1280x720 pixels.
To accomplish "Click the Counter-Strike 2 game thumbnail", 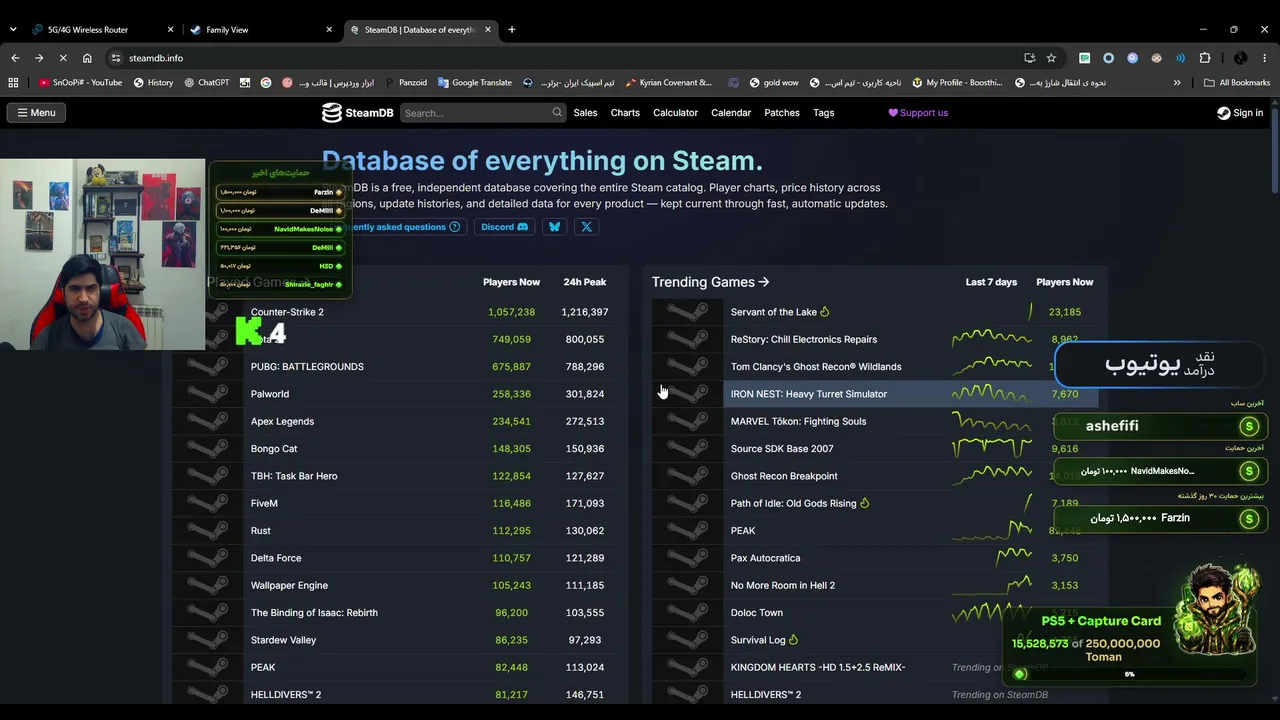I will (x=208, y=312).
